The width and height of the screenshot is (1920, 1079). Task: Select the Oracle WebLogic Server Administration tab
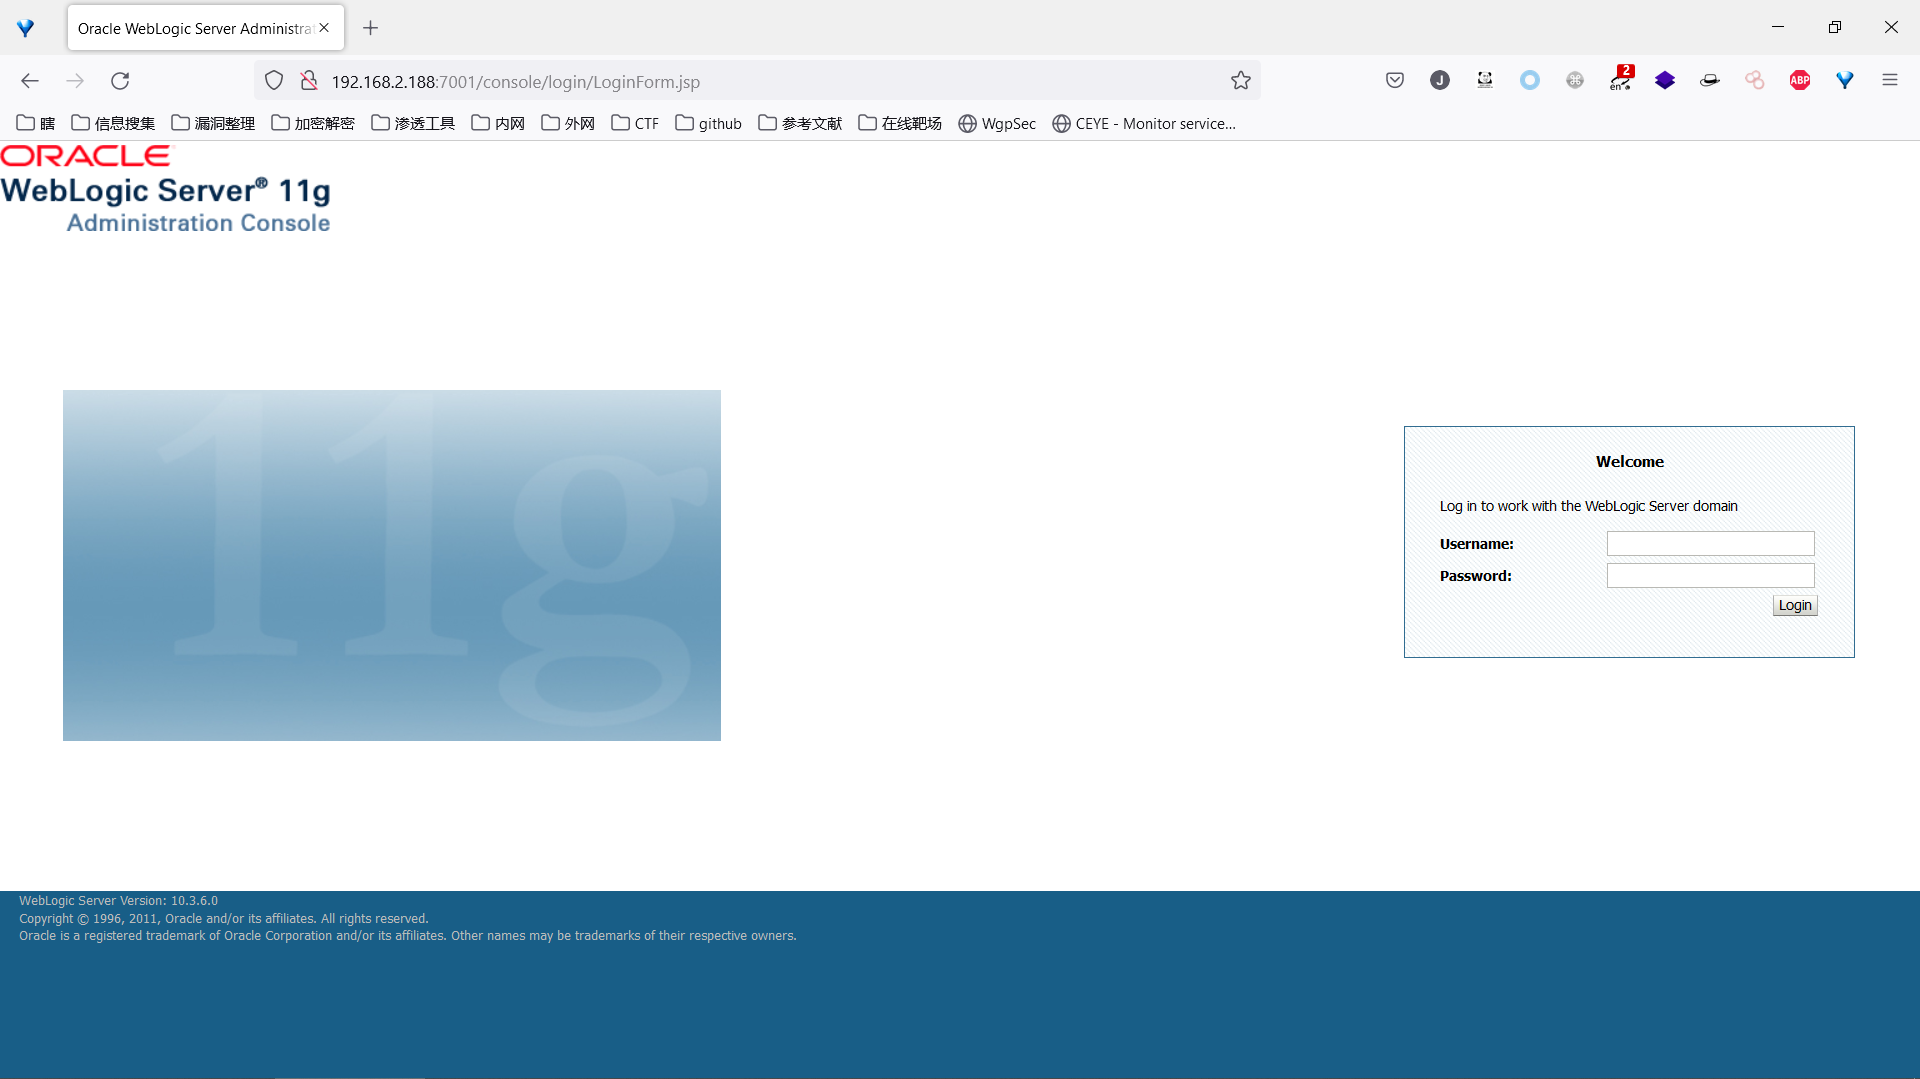pyautogui.click(x=195, y=28)
